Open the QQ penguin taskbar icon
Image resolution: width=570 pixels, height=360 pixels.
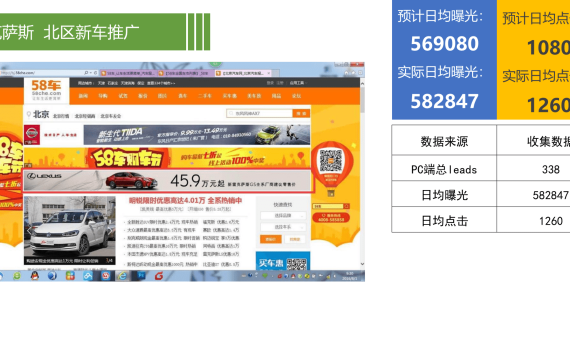click(x=35, y=276)
